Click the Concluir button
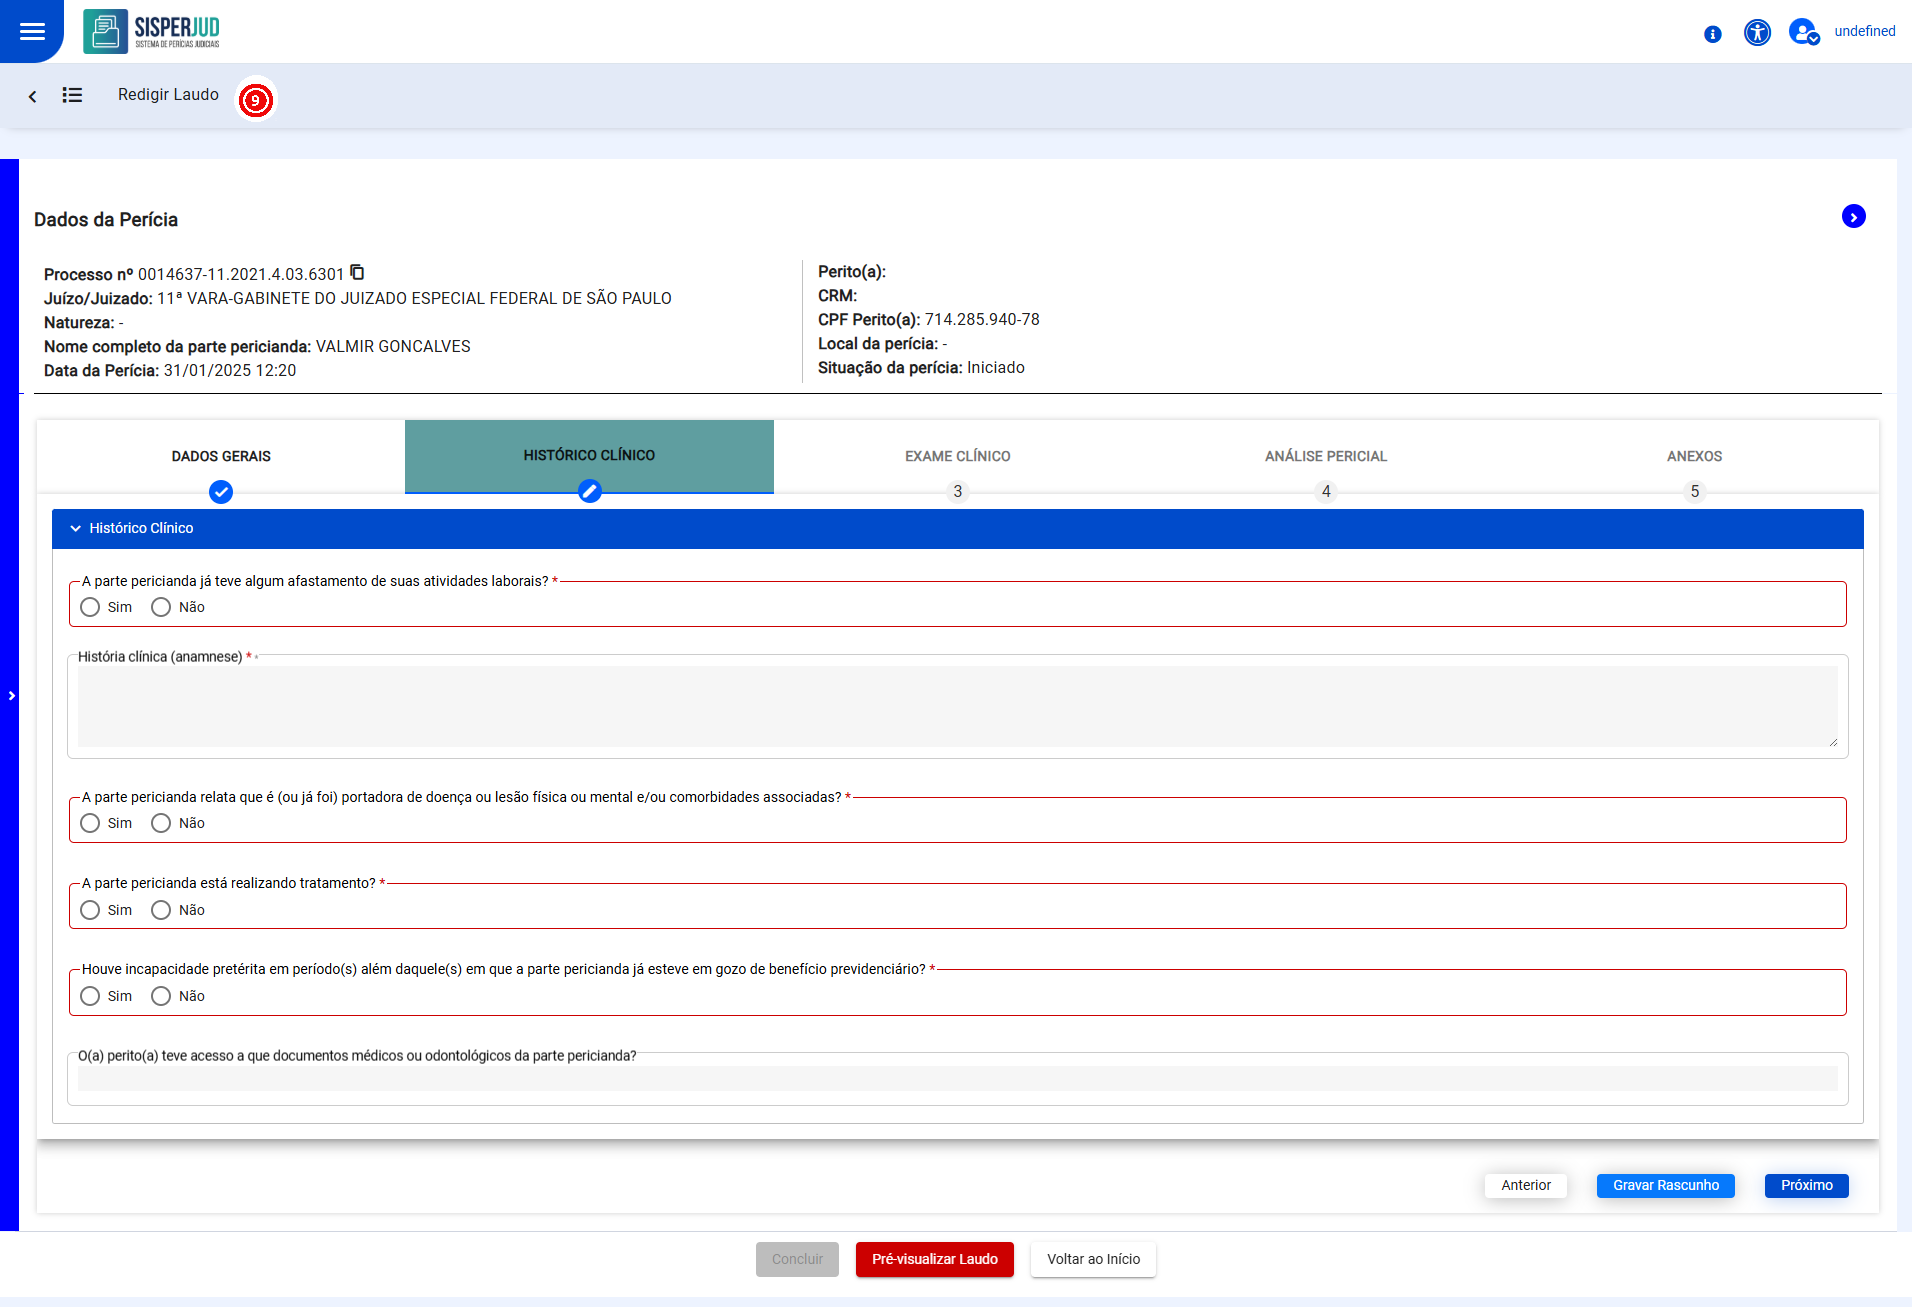Image resolution: width=1912 pixels, height=1307 pixels. coord(797,1259)
